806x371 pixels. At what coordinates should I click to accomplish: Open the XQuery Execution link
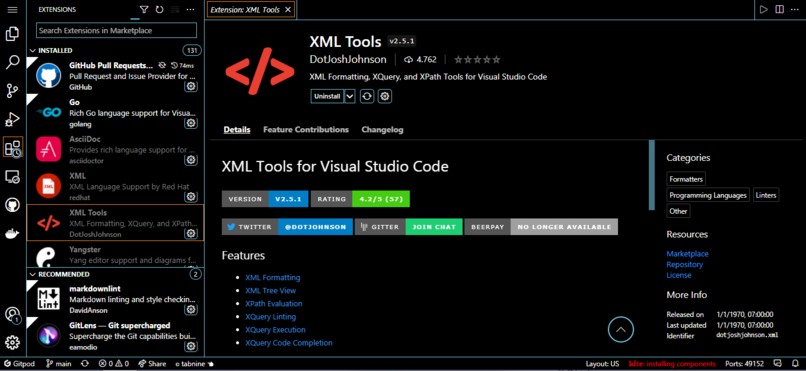tap(275, 330)
